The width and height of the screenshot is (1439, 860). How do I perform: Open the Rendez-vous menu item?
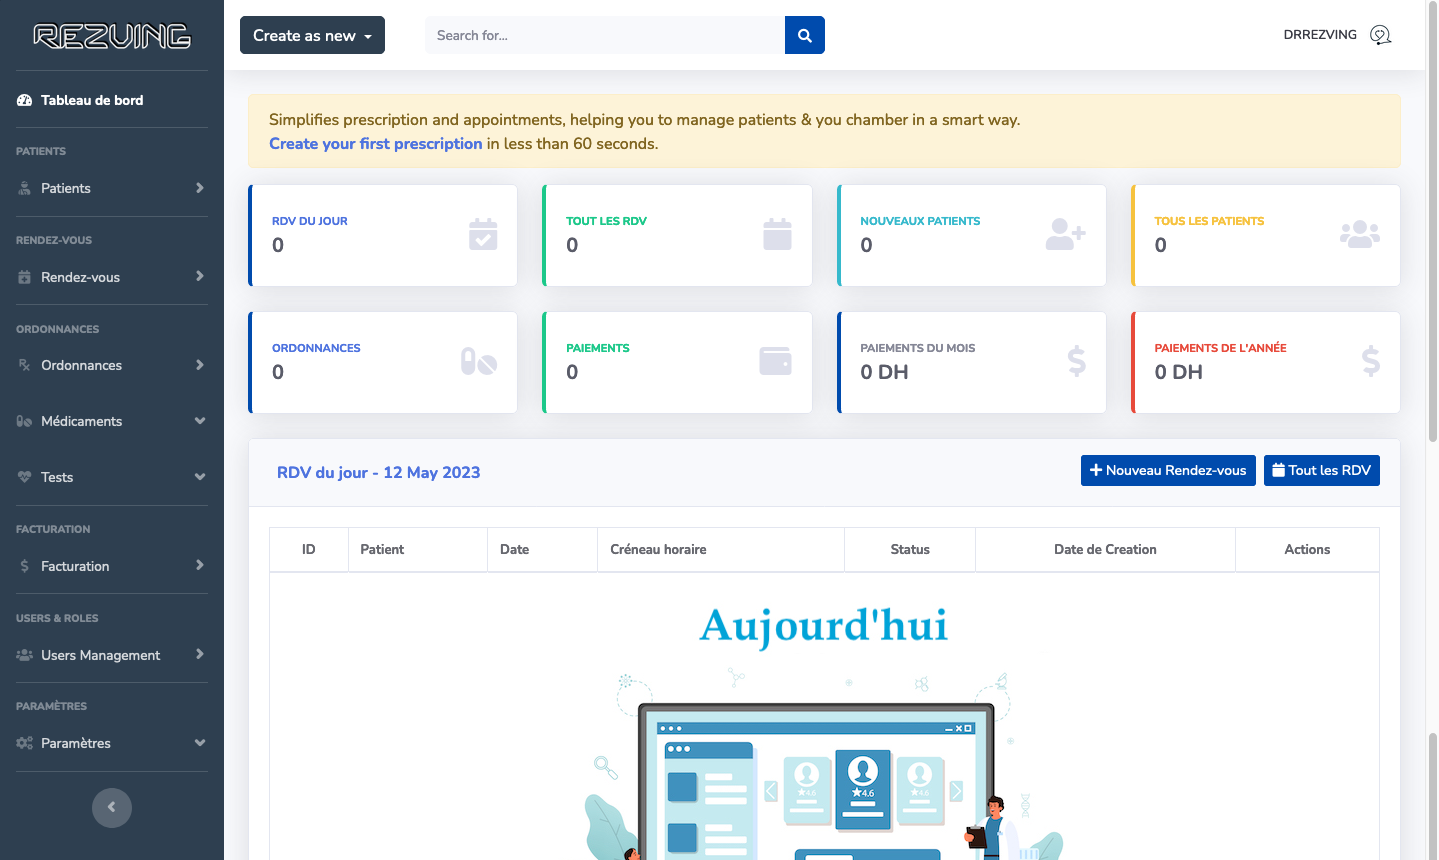click(112, 277)
